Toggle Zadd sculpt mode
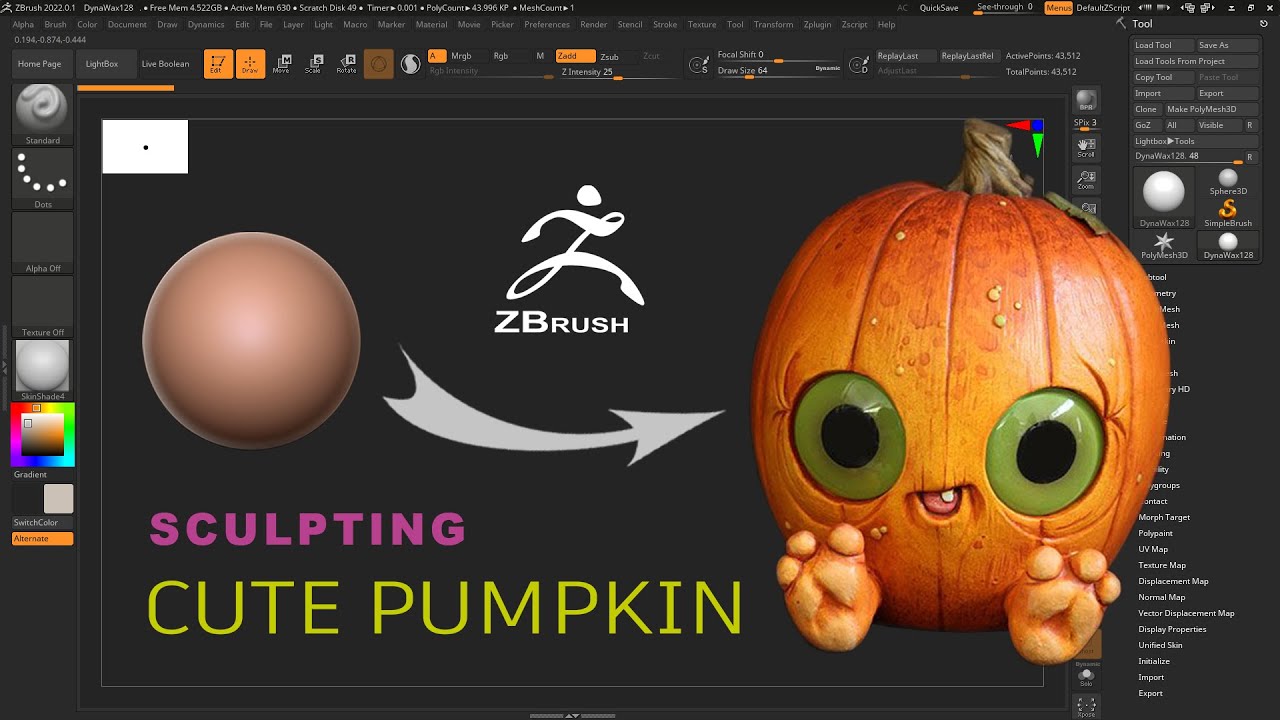 (575, 56)
